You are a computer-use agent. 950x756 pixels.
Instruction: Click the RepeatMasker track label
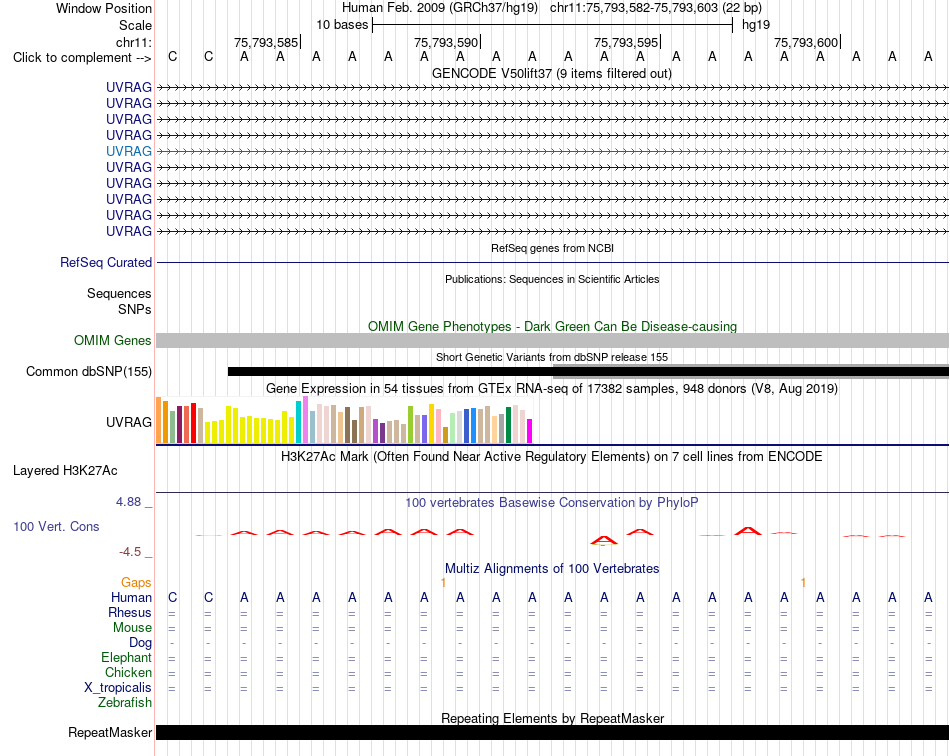[110, 732]
